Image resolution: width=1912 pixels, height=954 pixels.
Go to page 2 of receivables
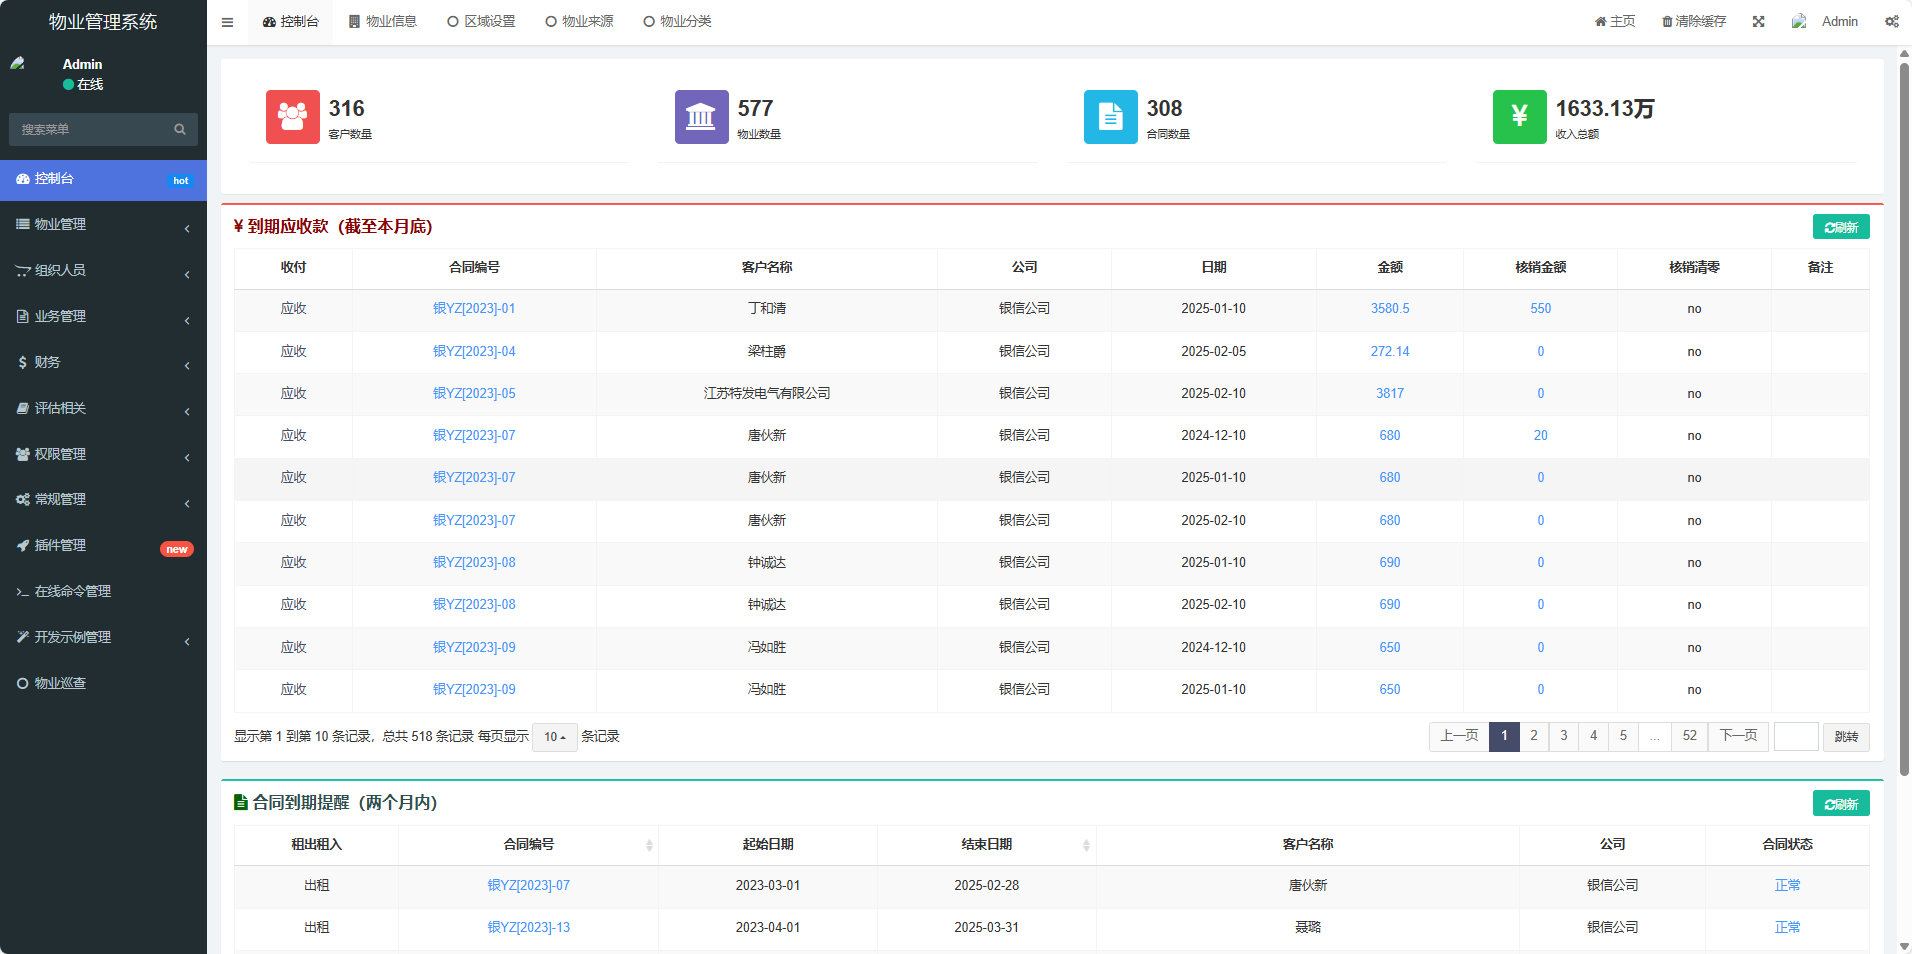point(1534,736)
